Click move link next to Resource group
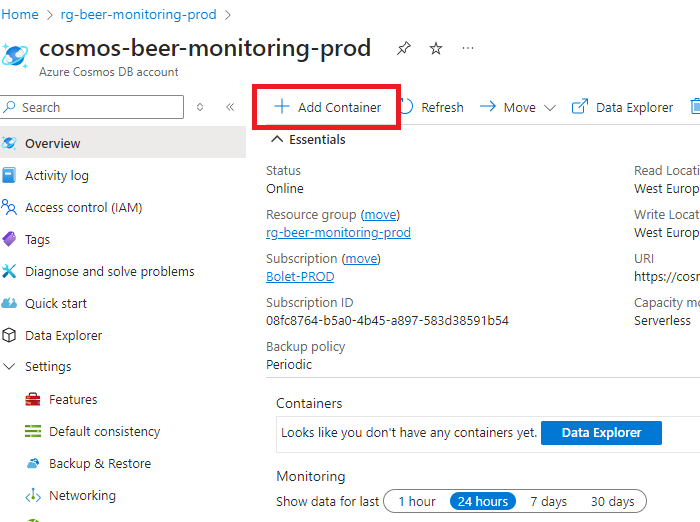700x522 pixels. pos(380,215)
